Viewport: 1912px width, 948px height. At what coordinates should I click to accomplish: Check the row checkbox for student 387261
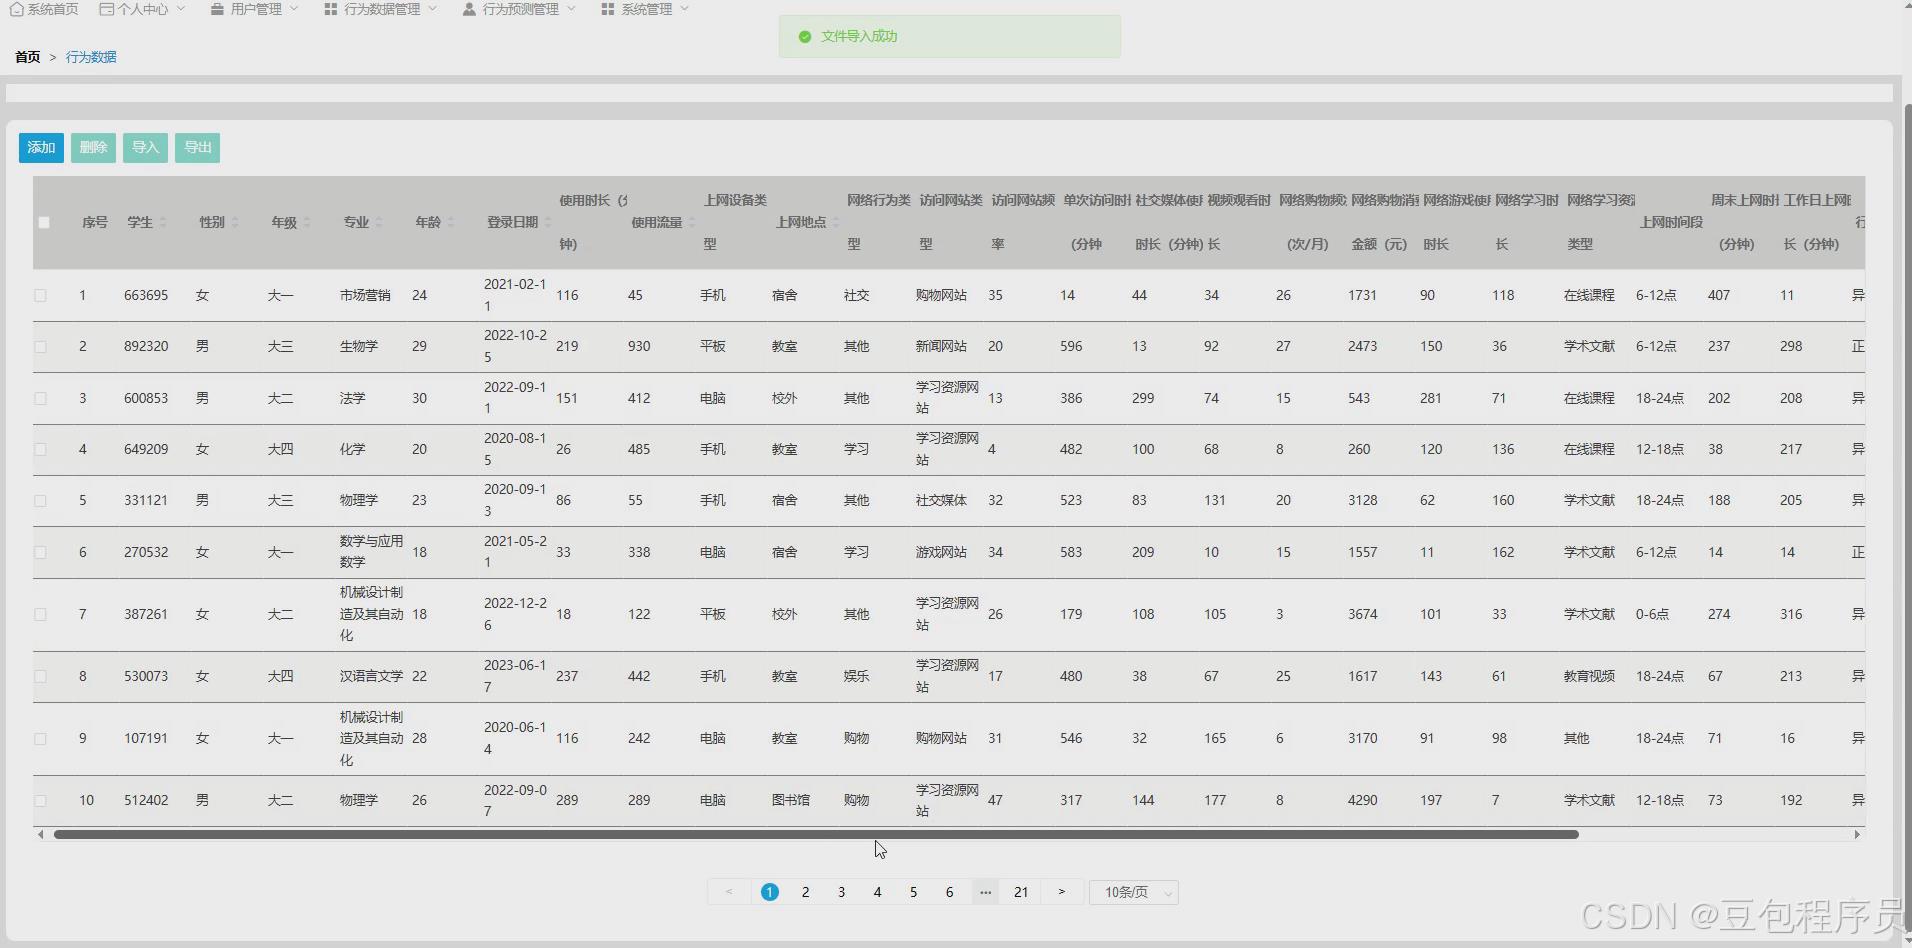click(40, 615)
